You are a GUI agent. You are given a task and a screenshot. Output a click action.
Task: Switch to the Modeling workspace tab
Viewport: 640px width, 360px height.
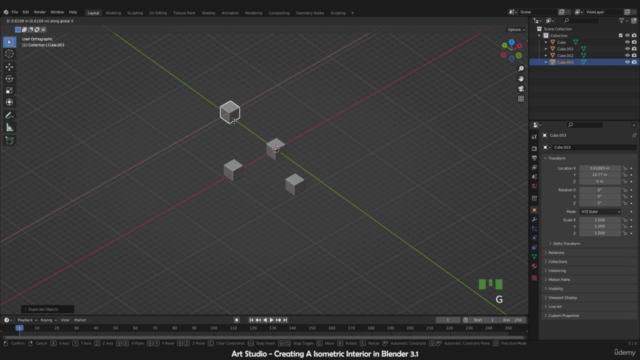113,13
